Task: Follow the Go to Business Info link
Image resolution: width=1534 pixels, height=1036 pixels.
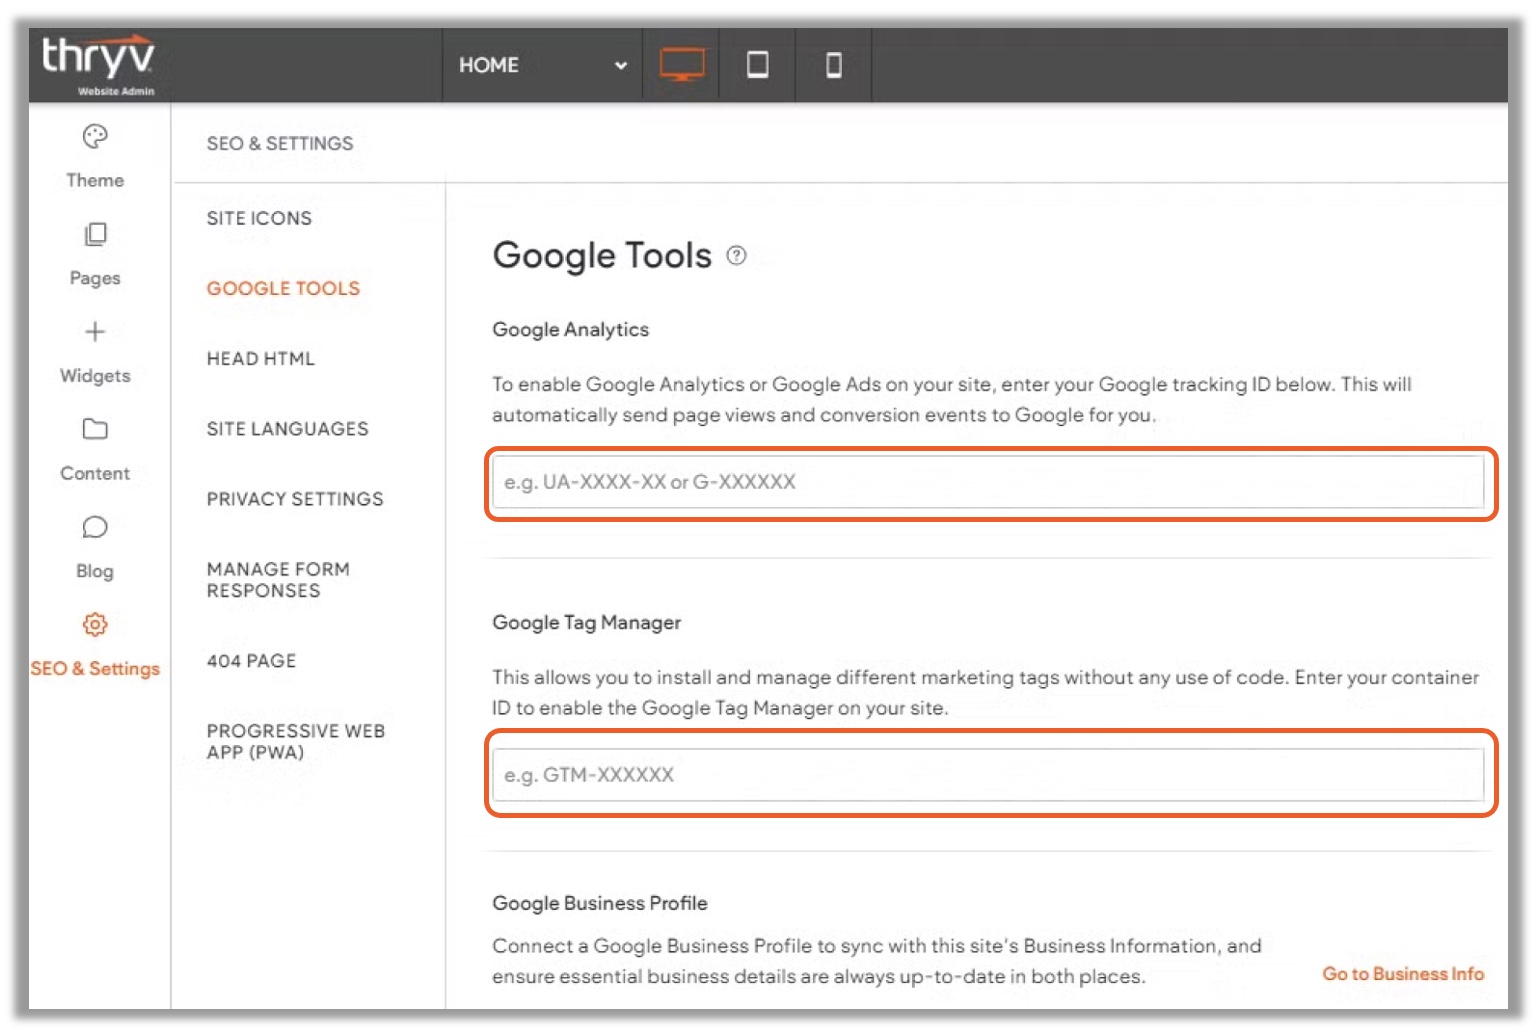Action: [x=1403, y=974]
